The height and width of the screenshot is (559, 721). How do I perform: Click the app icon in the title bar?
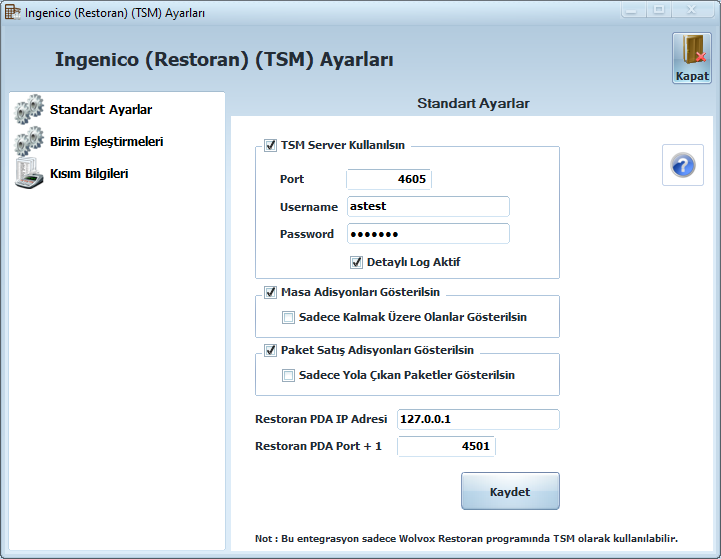(x=12, y=12)
